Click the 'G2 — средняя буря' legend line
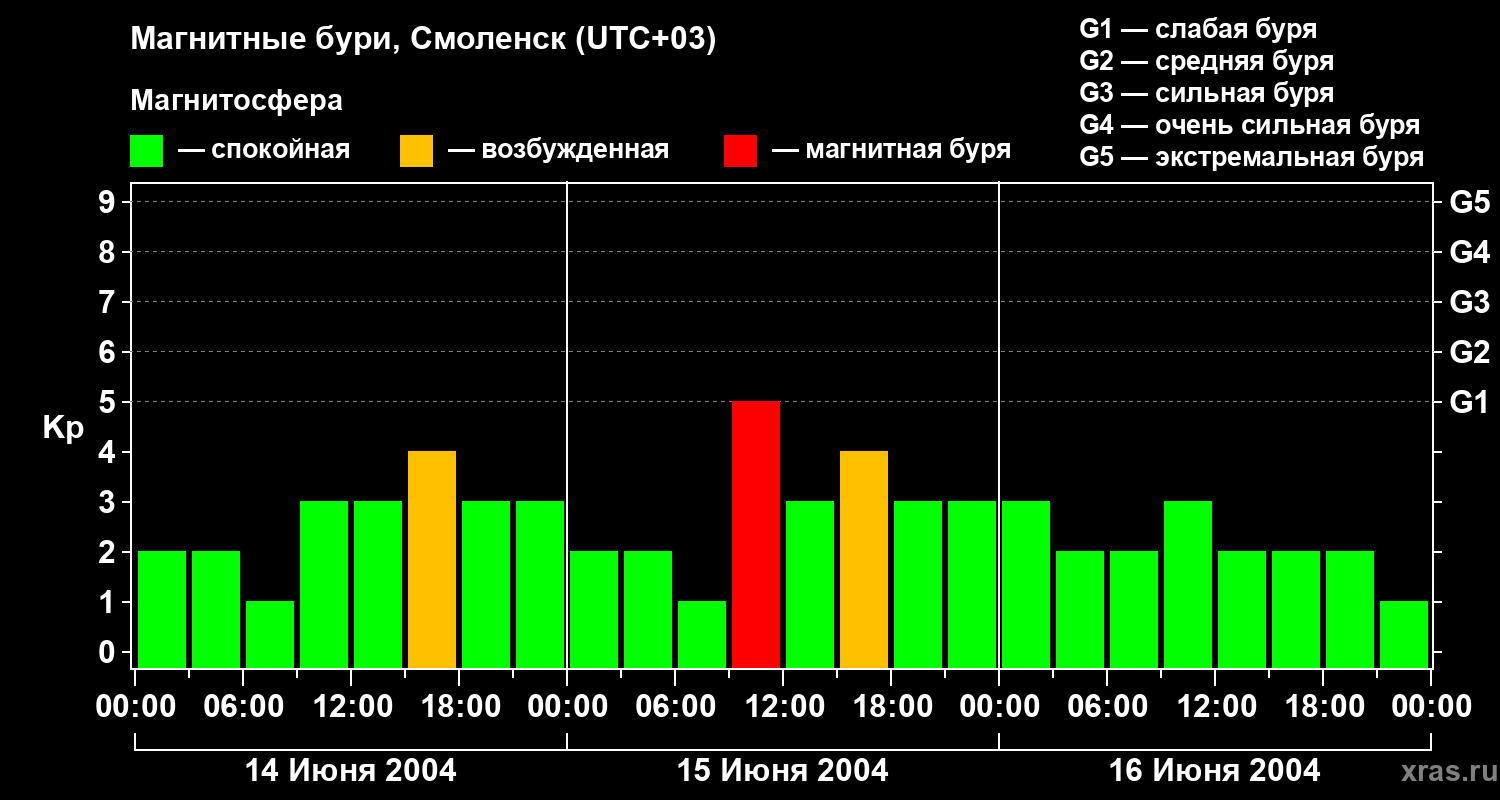This screenshot has height=800, width=1500. click(1207, 61)
